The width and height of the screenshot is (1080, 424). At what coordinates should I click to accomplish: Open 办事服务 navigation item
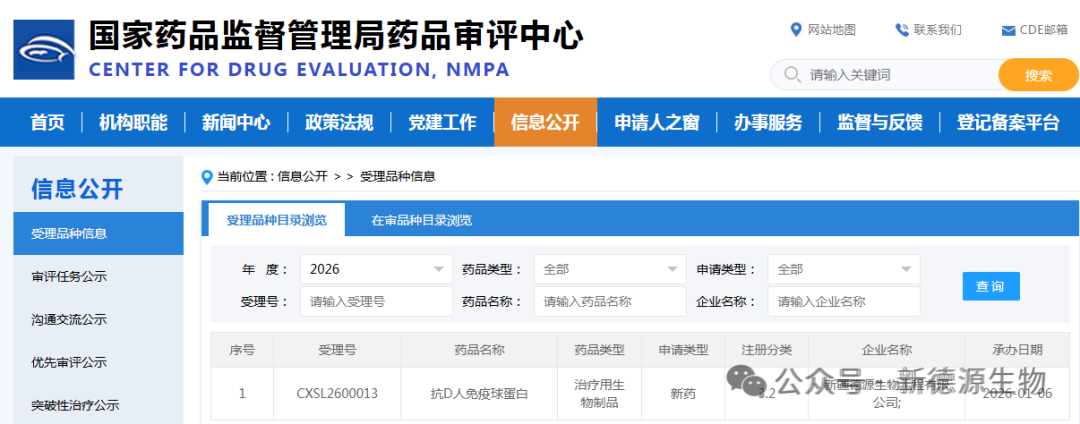[x=768, y=123]
